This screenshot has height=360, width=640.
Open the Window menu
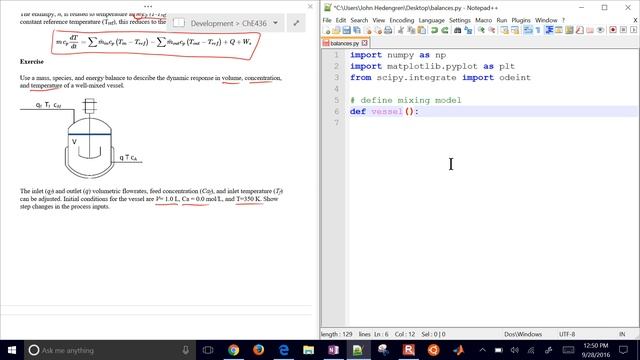click(x=546, y=20)
